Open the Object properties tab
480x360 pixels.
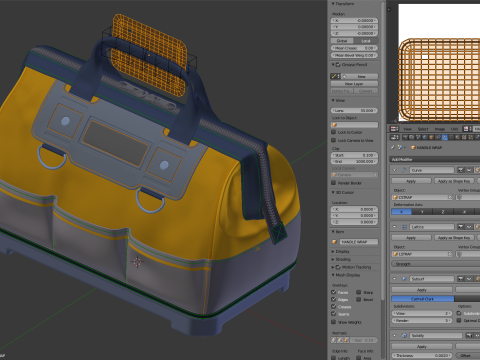pyautogui.click(x=431, y=137)
